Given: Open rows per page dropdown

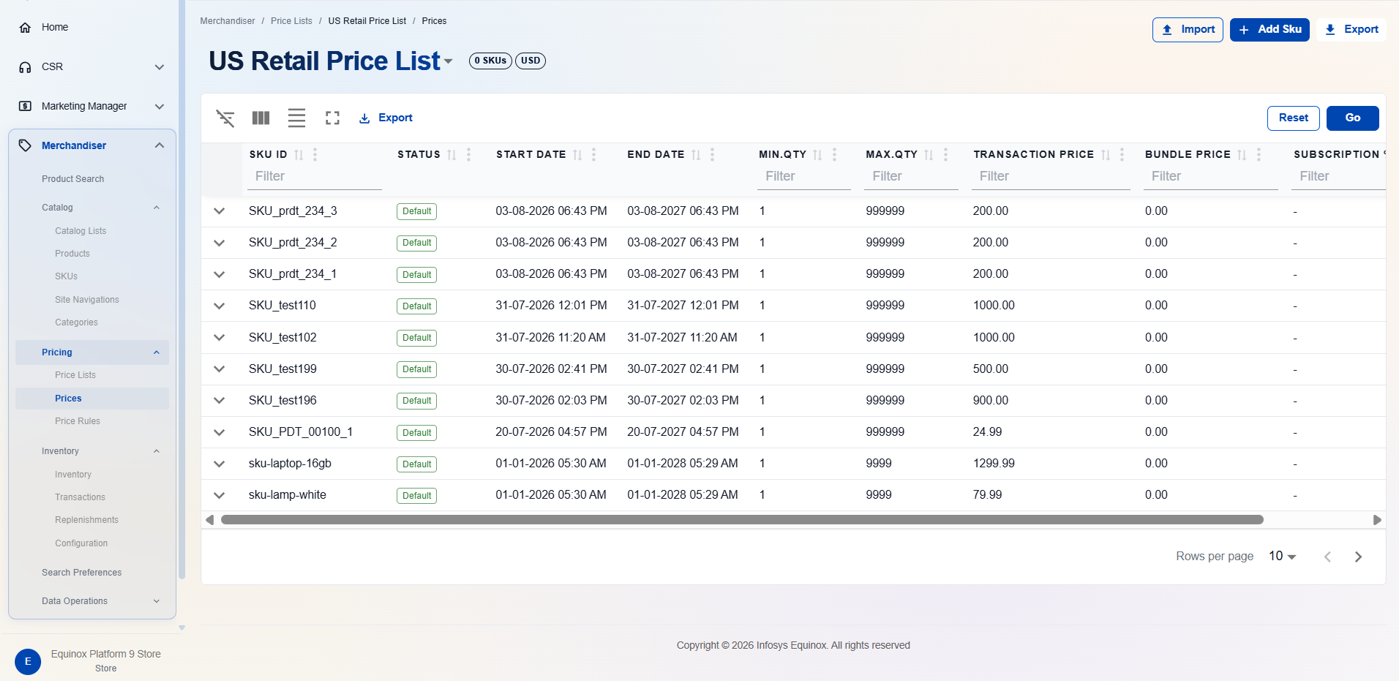Looking at the screenshot, I should 1282,557.
